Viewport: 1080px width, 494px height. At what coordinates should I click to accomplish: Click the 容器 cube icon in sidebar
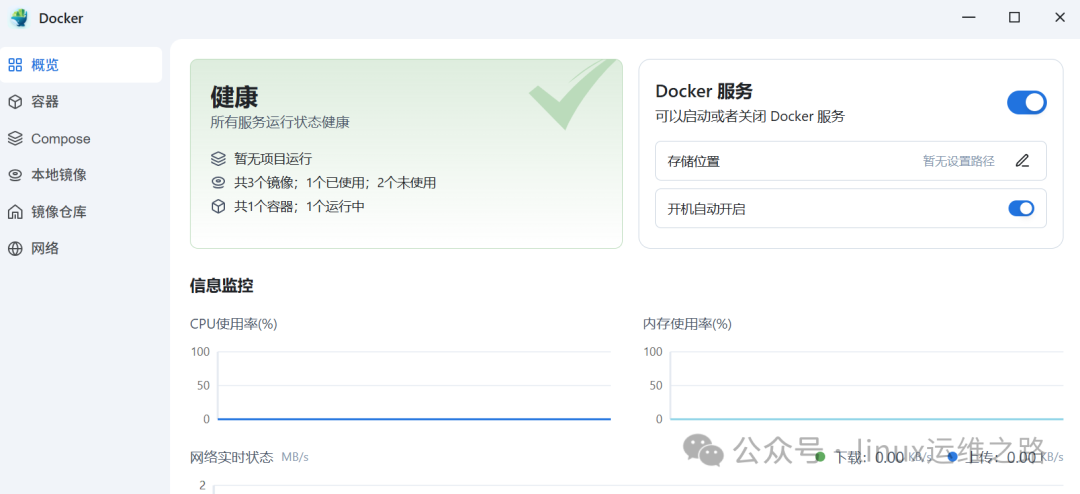tap(15, 102)
